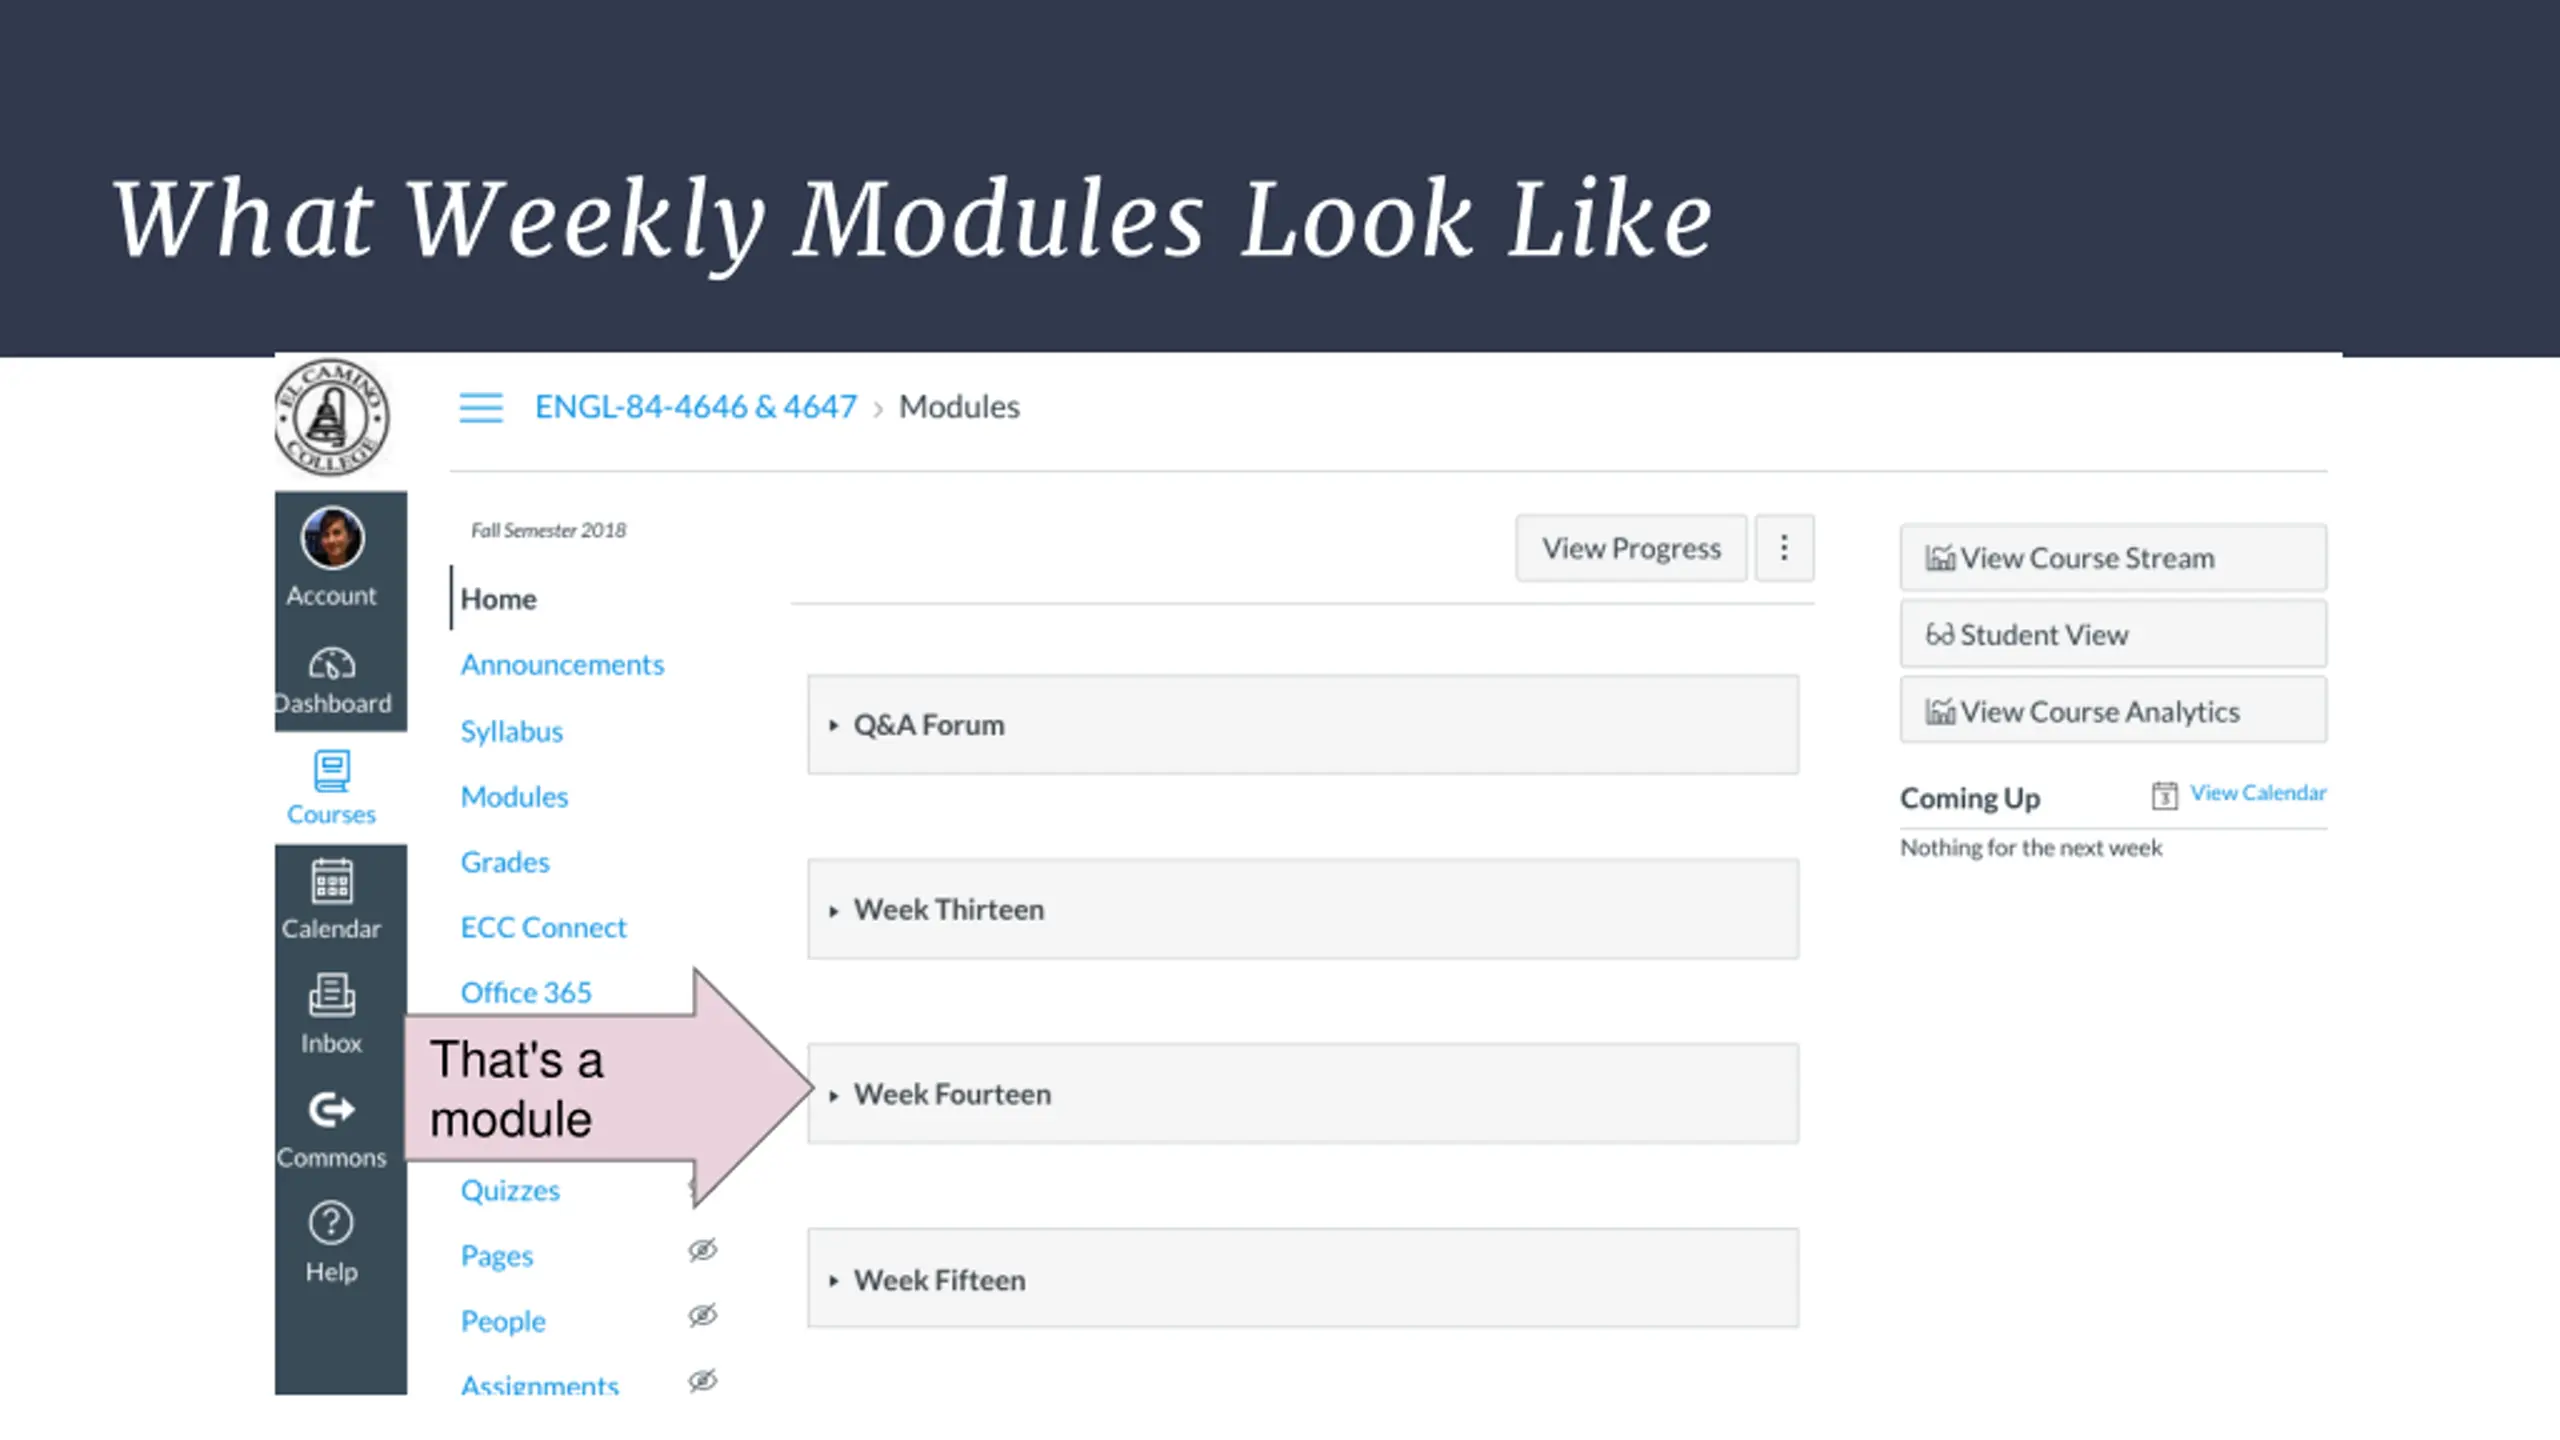Open the Calendar icon in global navigation
2560x1440 pixels.
[332, 882]
